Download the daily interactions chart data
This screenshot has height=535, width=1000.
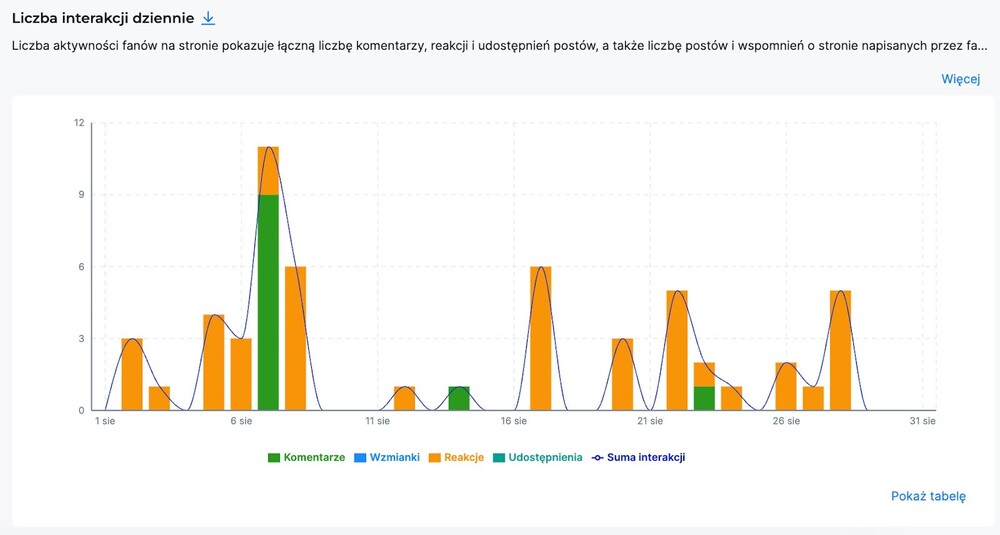tap(208, 19)
